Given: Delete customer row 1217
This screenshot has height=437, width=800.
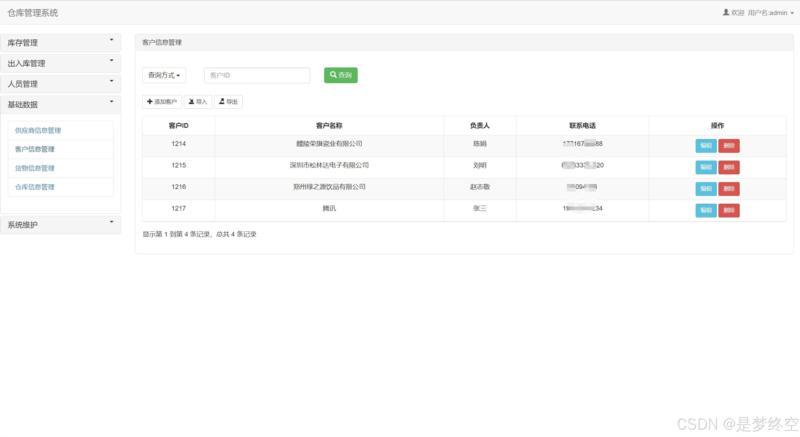Looking at the screenshot, I should [729, 210].
